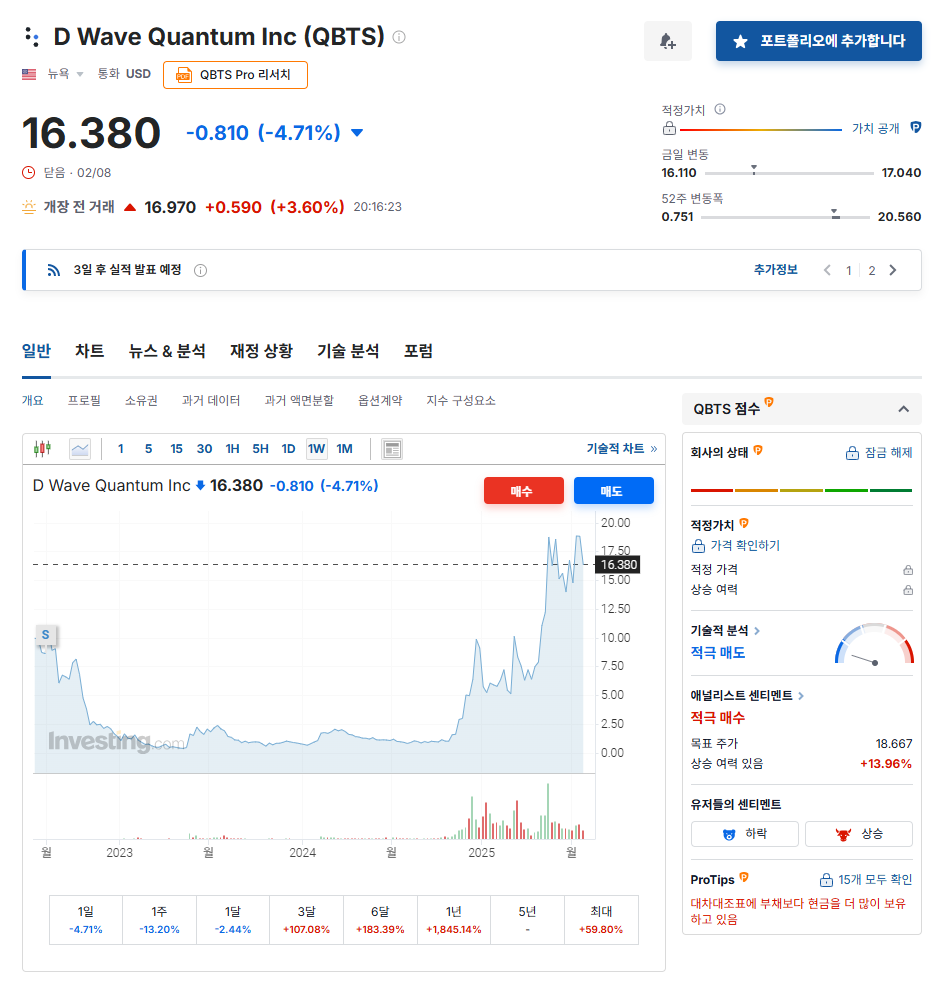Open 지수 구성요소 sub-tab

point(461,401)
